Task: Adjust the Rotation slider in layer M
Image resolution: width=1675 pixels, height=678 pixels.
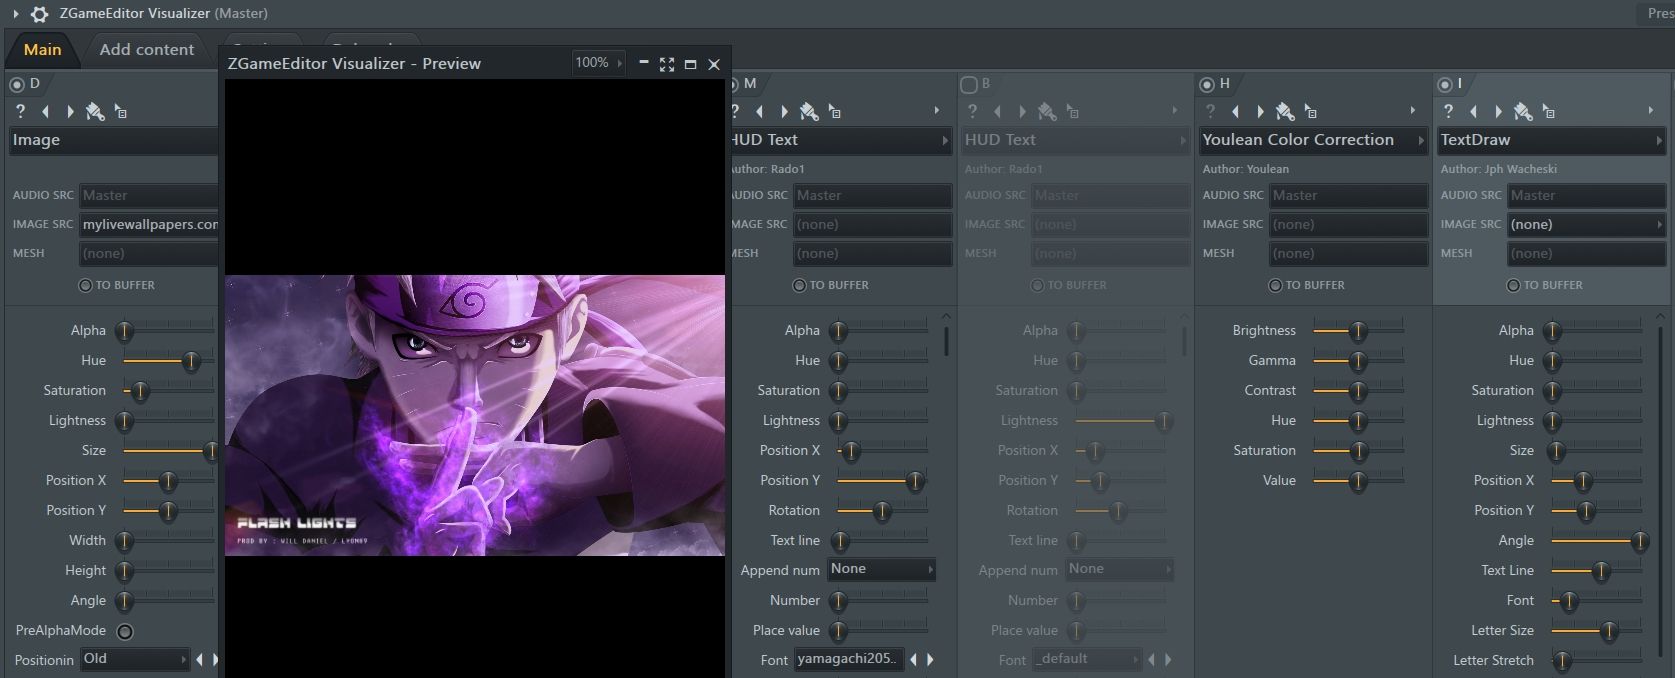Action: pos(882,510)
